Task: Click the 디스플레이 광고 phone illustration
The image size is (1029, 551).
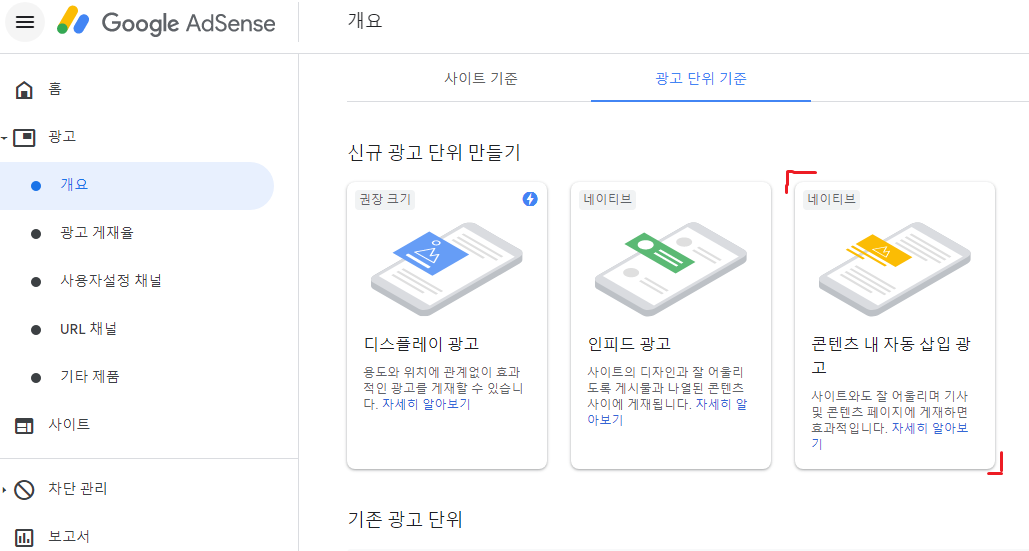Action: point(447,269)
